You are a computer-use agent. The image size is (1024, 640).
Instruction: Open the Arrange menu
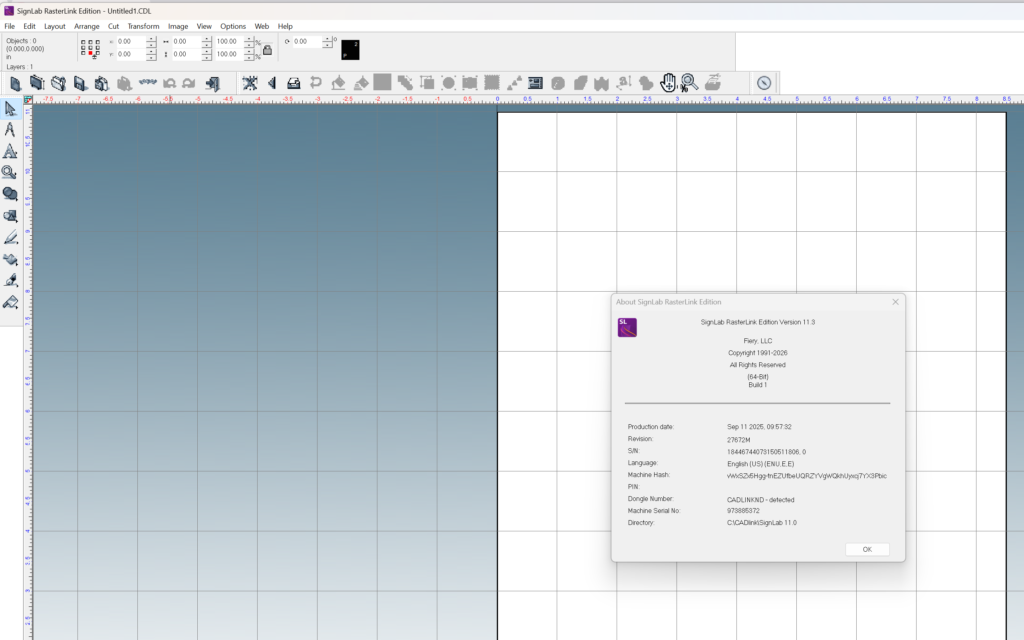(x=87, y=26)
